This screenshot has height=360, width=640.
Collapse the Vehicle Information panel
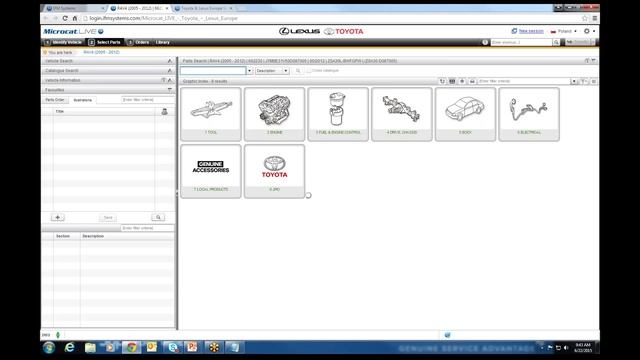coord(170,80)
